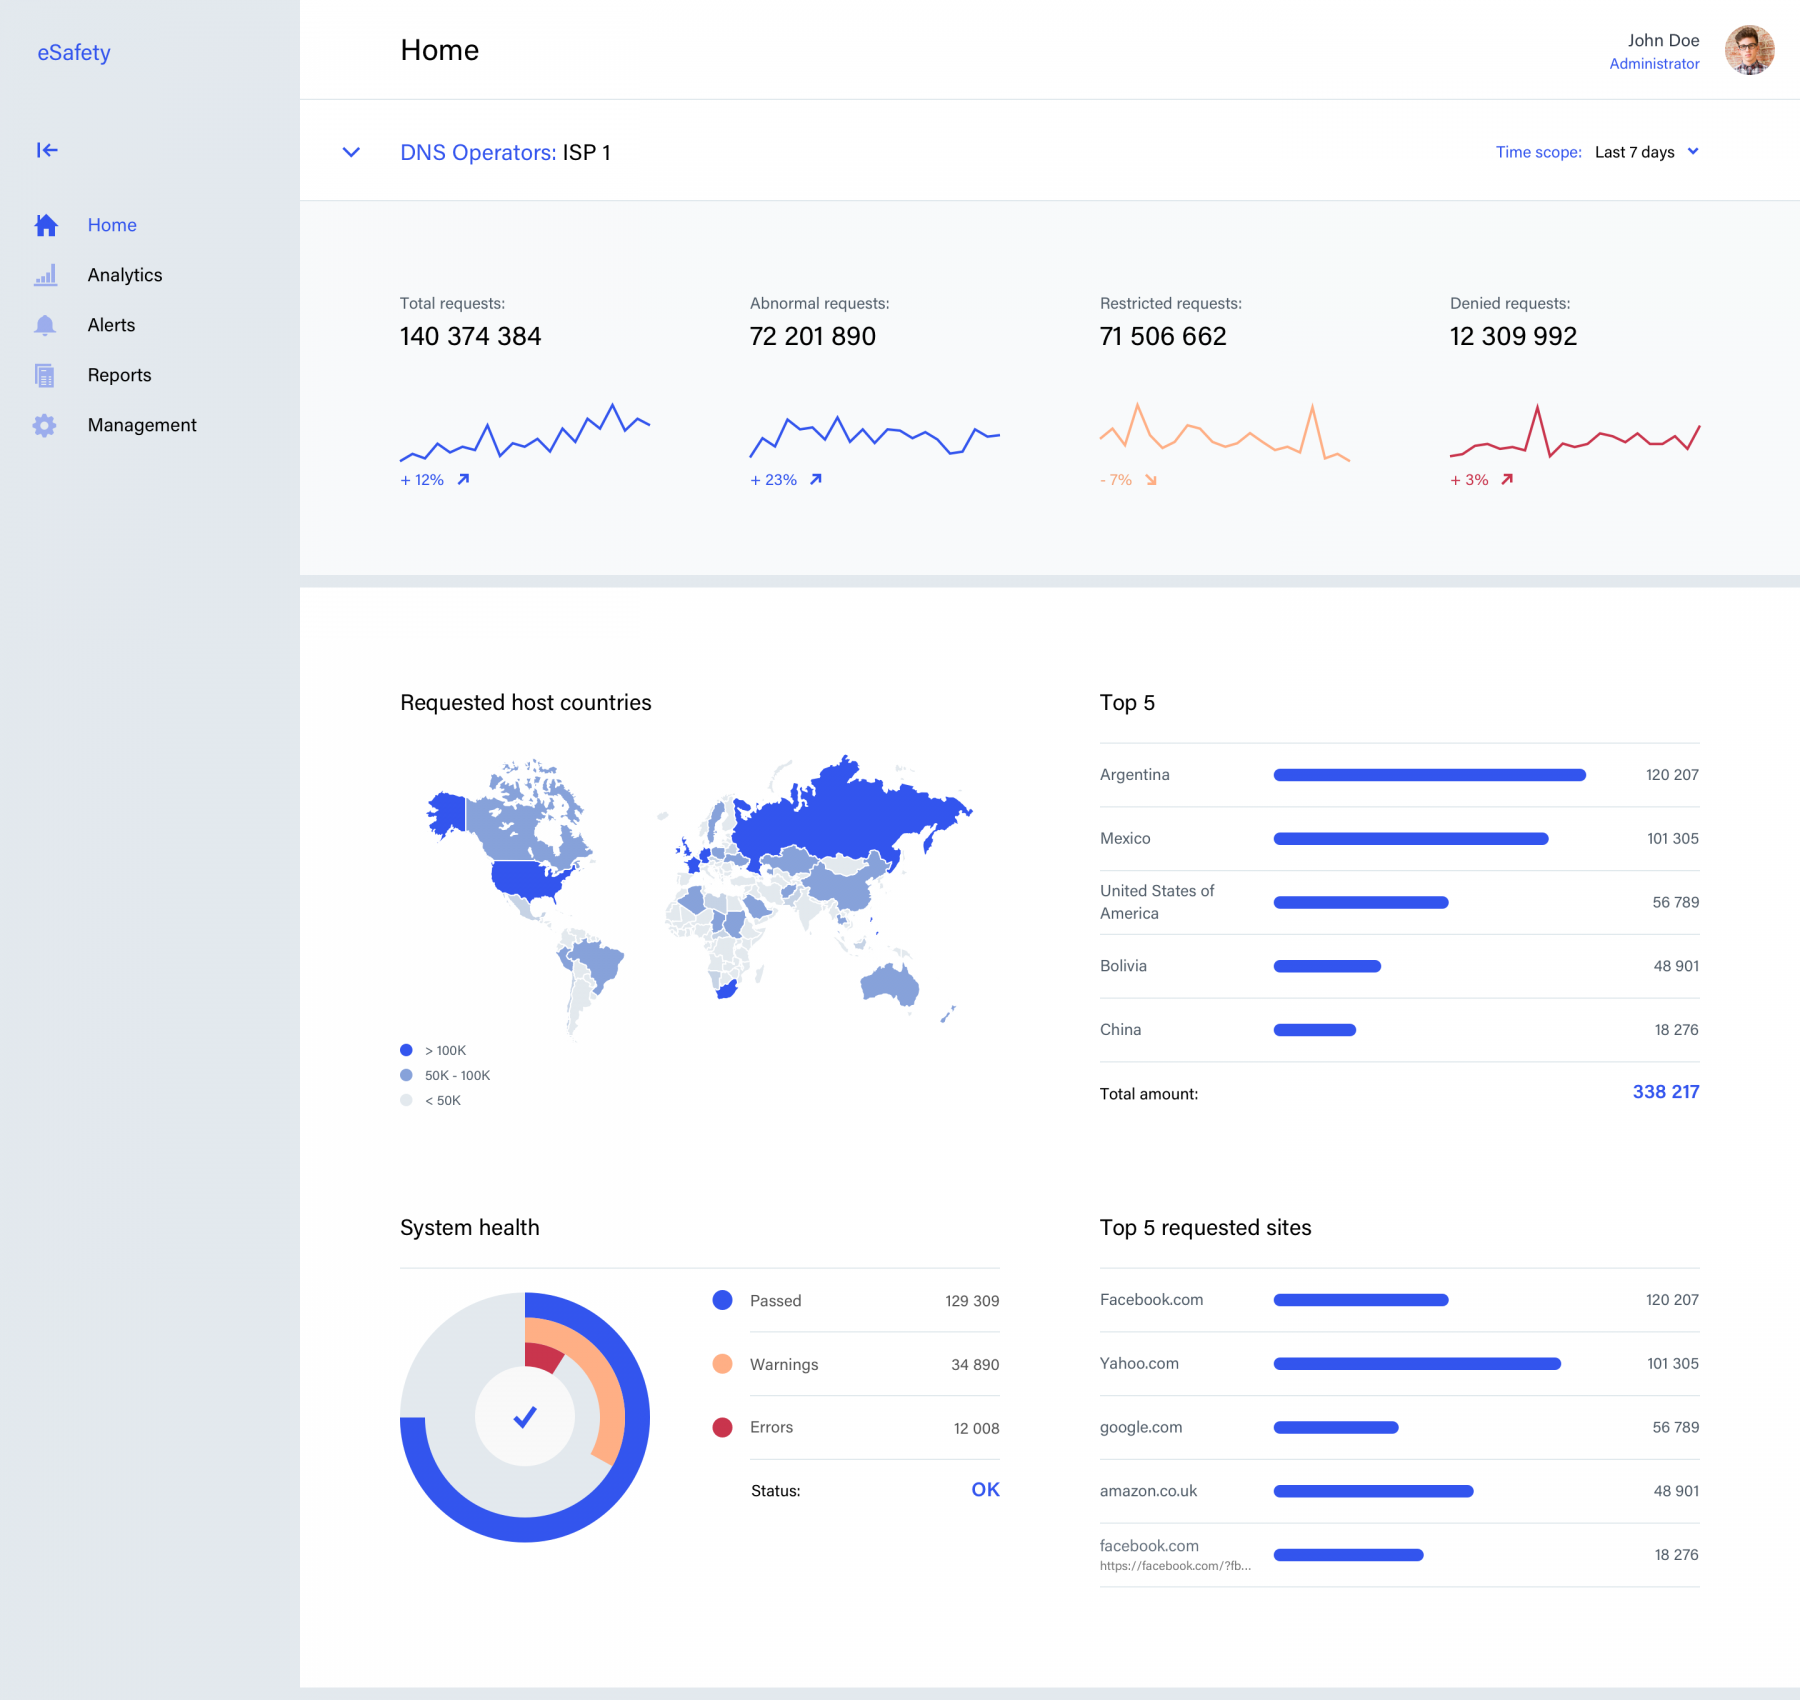Collapse the sidebar with the arrow icon
1800x1700 pixels.
[47, 150]
